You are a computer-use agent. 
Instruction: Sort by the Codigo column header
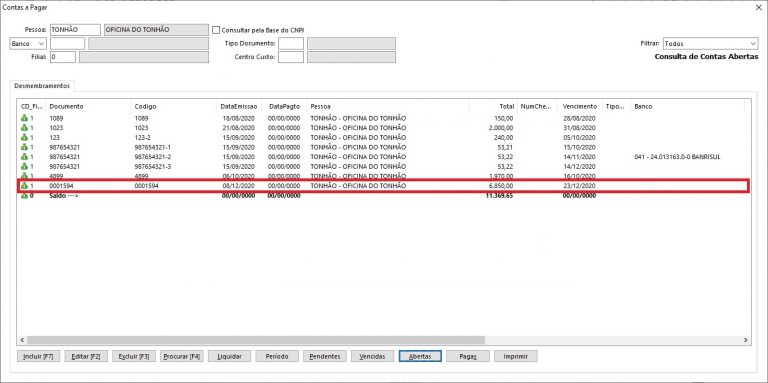point(173,106)
